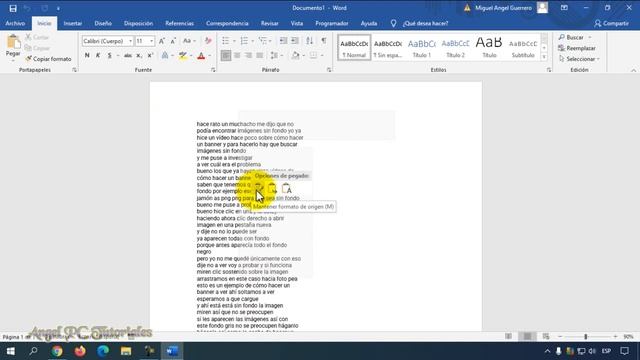Adjust the zoom slider in the status bar

[x=585, y=337]
